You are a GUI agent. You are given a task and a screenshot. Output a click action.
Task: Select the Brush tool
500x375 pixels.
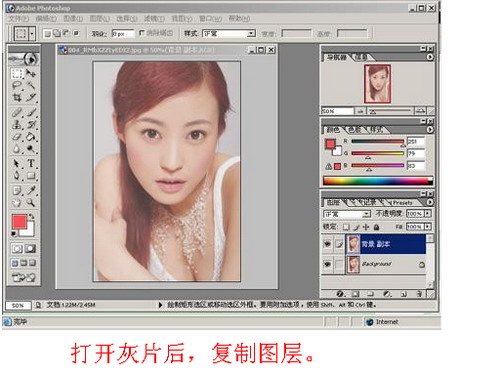coord(31,113)
